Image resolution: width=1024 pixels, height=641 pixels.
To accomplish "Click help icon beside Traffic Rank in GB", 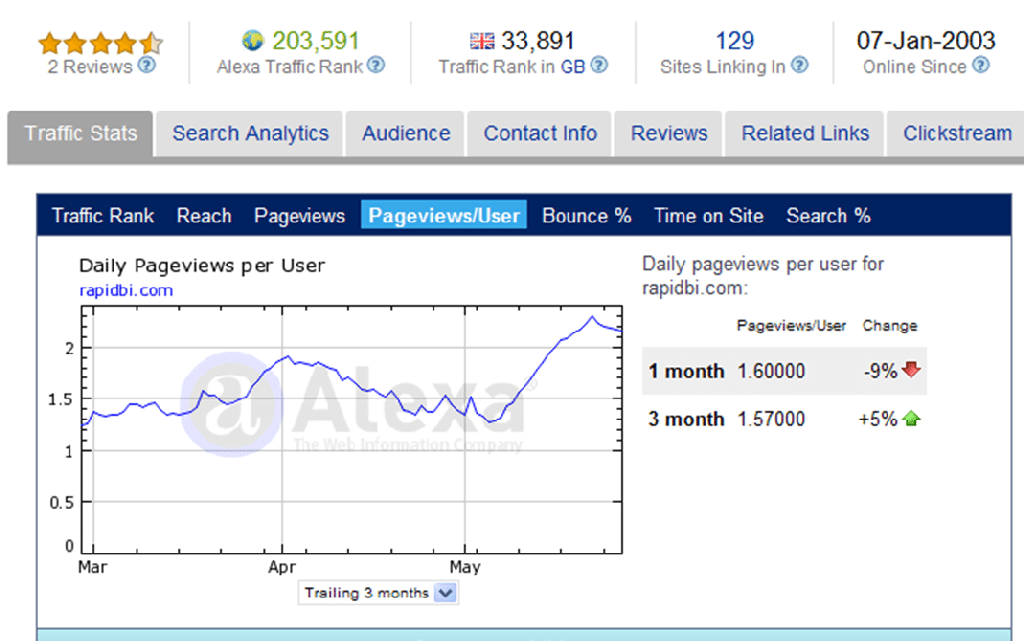I will (599, 65).
